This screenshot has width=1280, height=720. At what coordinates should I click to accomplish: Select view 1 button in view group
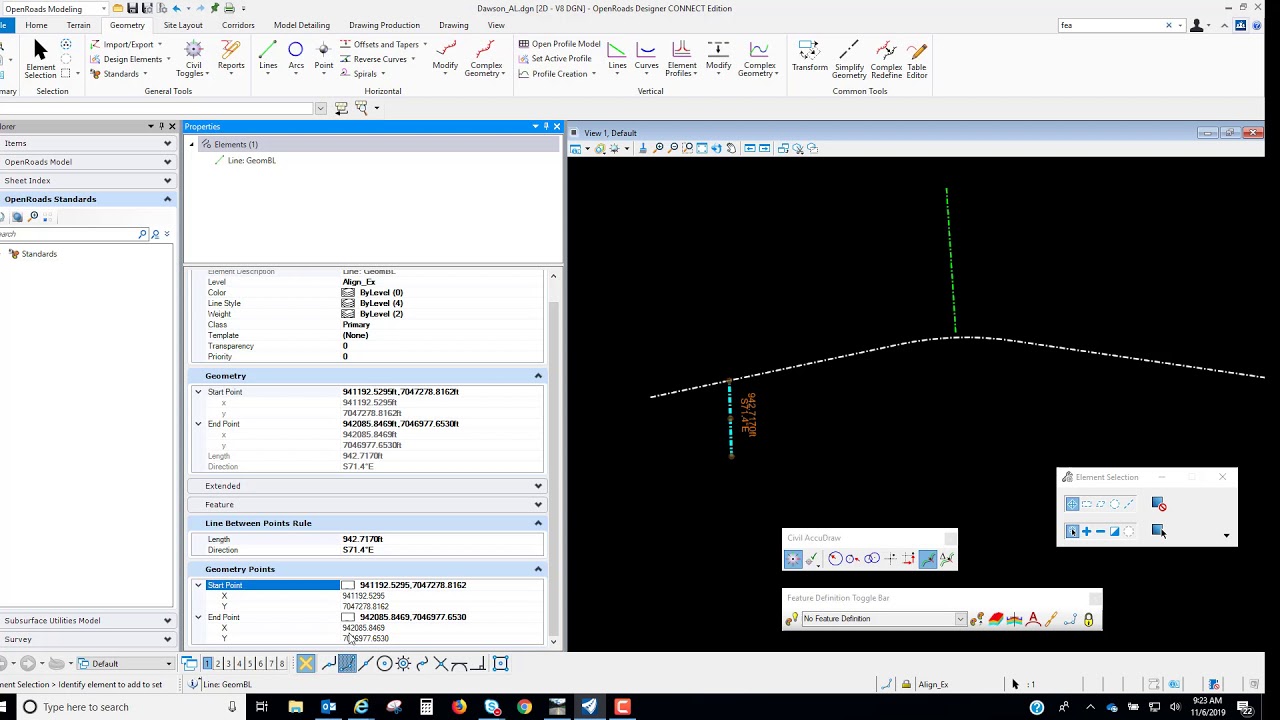pyautogui.click(x=207, y=663)
